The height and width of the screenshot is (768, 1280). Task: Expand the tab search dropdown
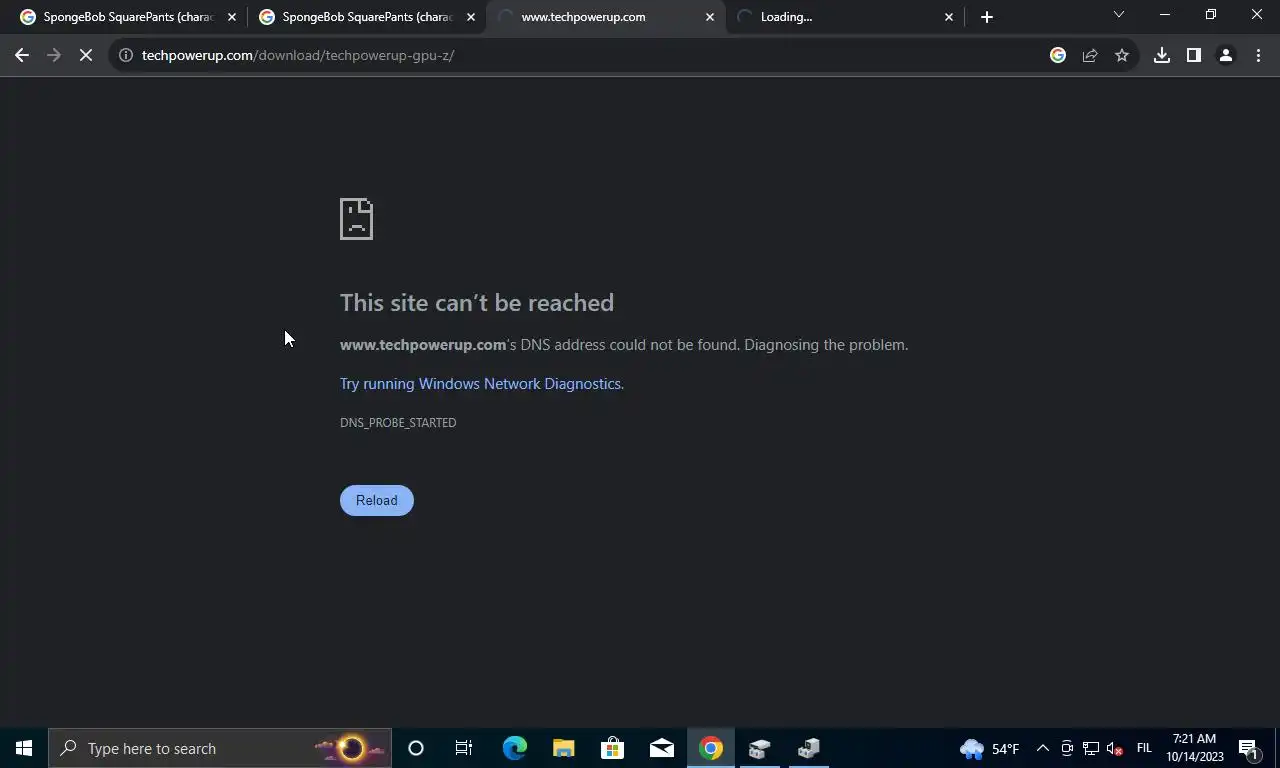(1119, 15)
